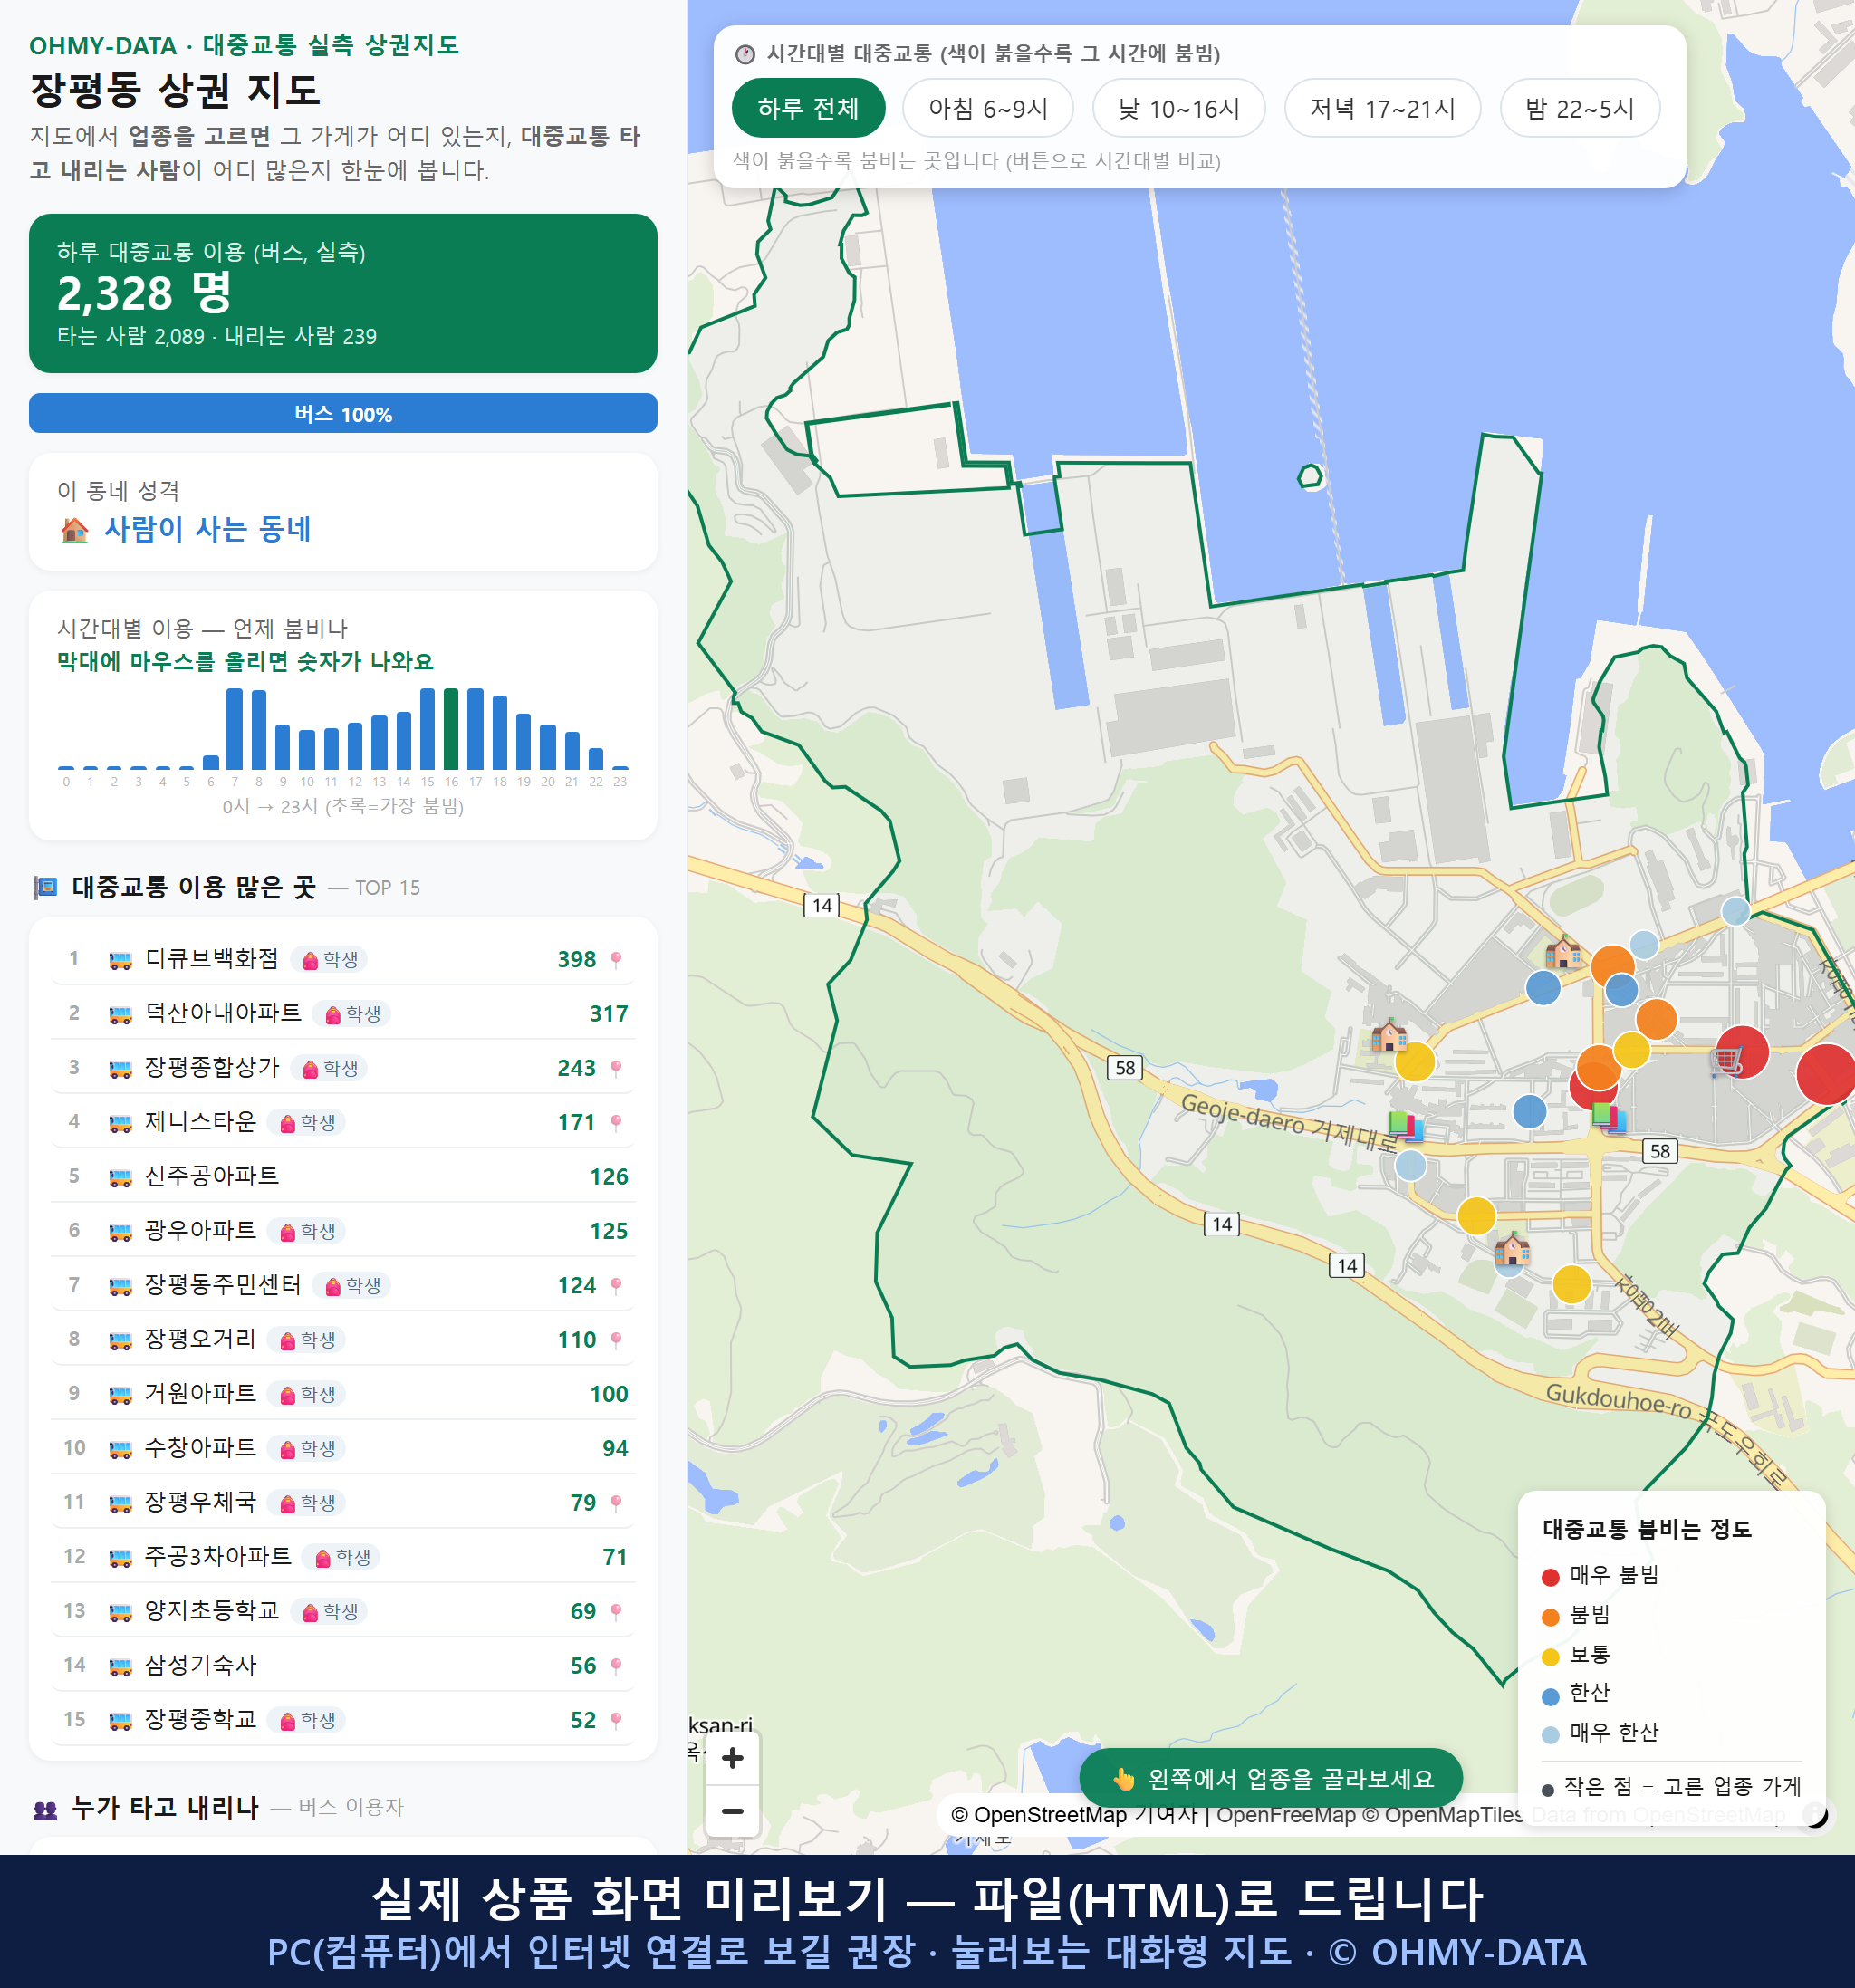Image resolution: width=1855 pixels, height=1988 pixels.
Task: Switch to 저녁 17~21시 time filter
Action: coord(1382,108)
